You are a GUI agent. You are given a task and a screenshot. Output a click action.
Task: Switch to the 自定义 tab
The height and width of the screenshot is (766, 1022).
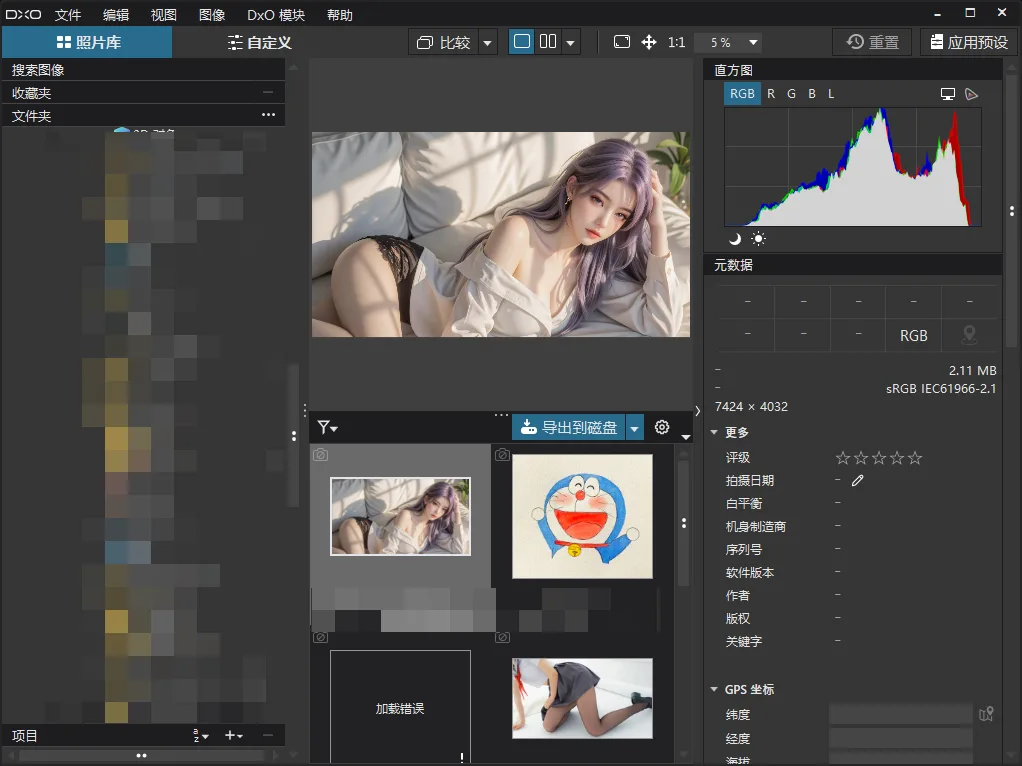point(259,42)
